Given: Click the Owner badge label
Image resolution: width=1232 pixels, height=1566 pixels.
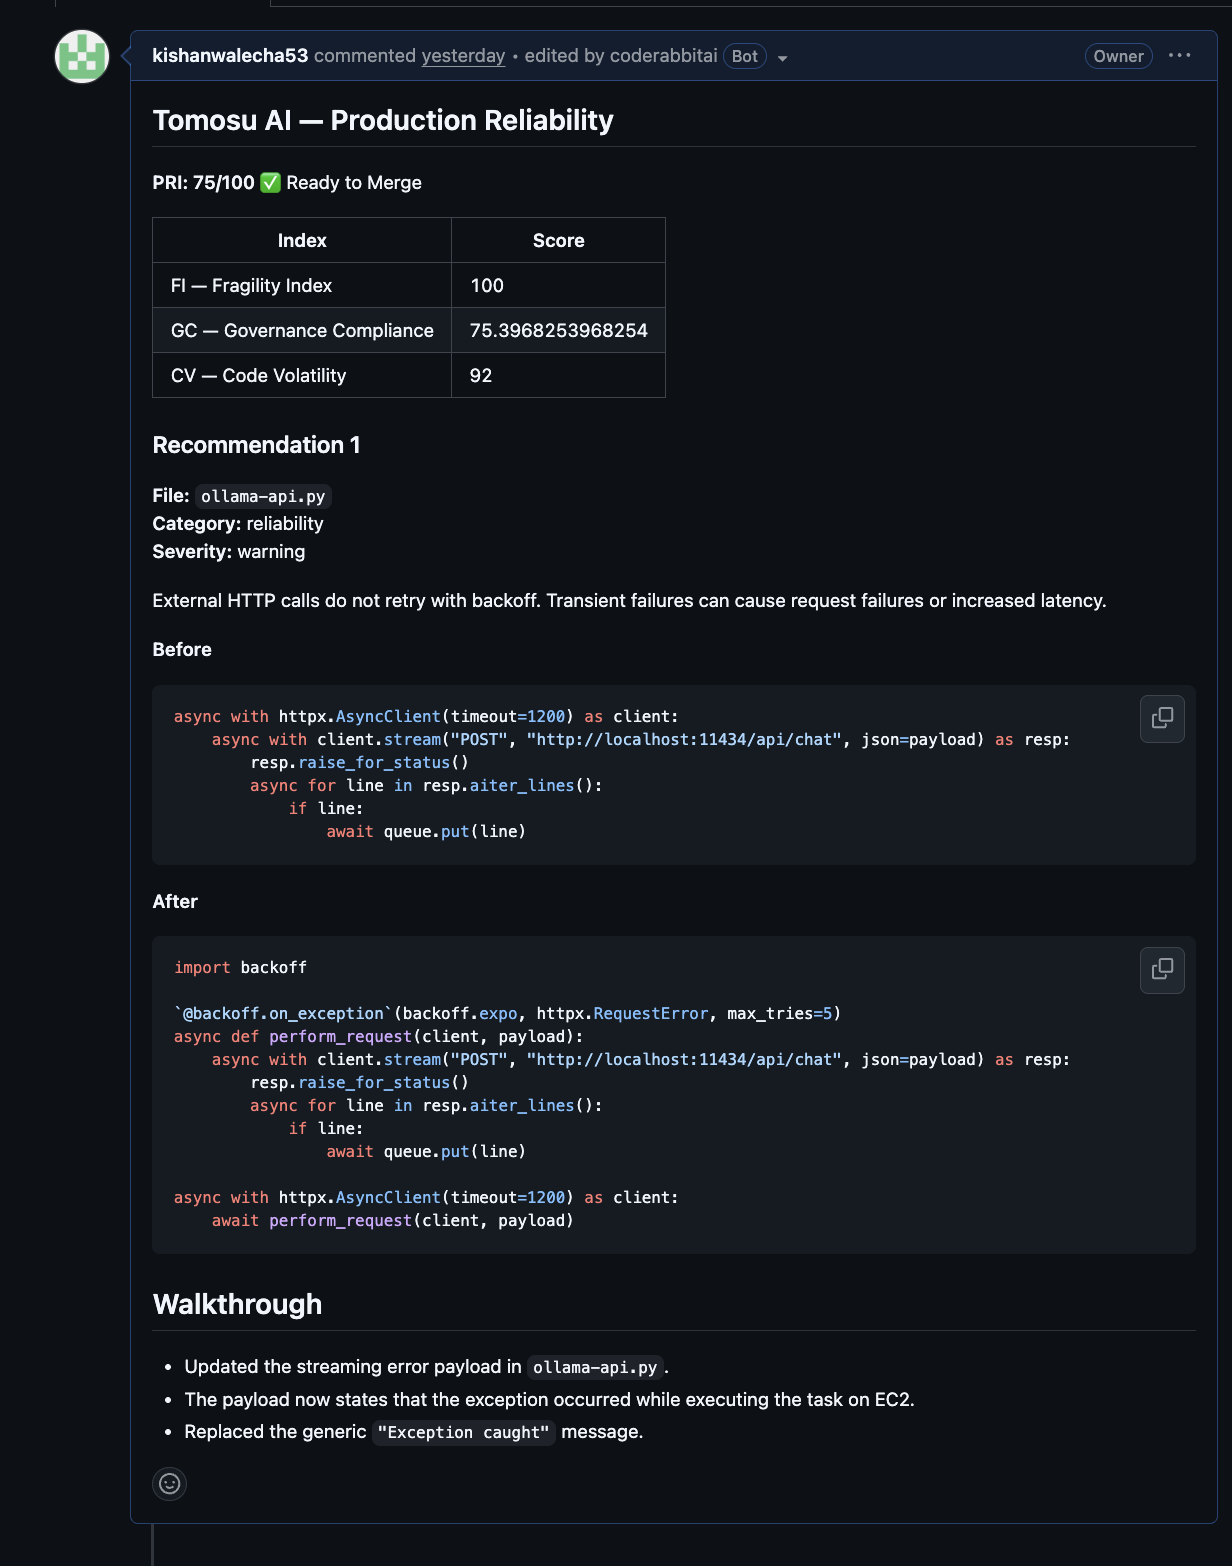Looking at the screenshot, I should (1118, 56).
